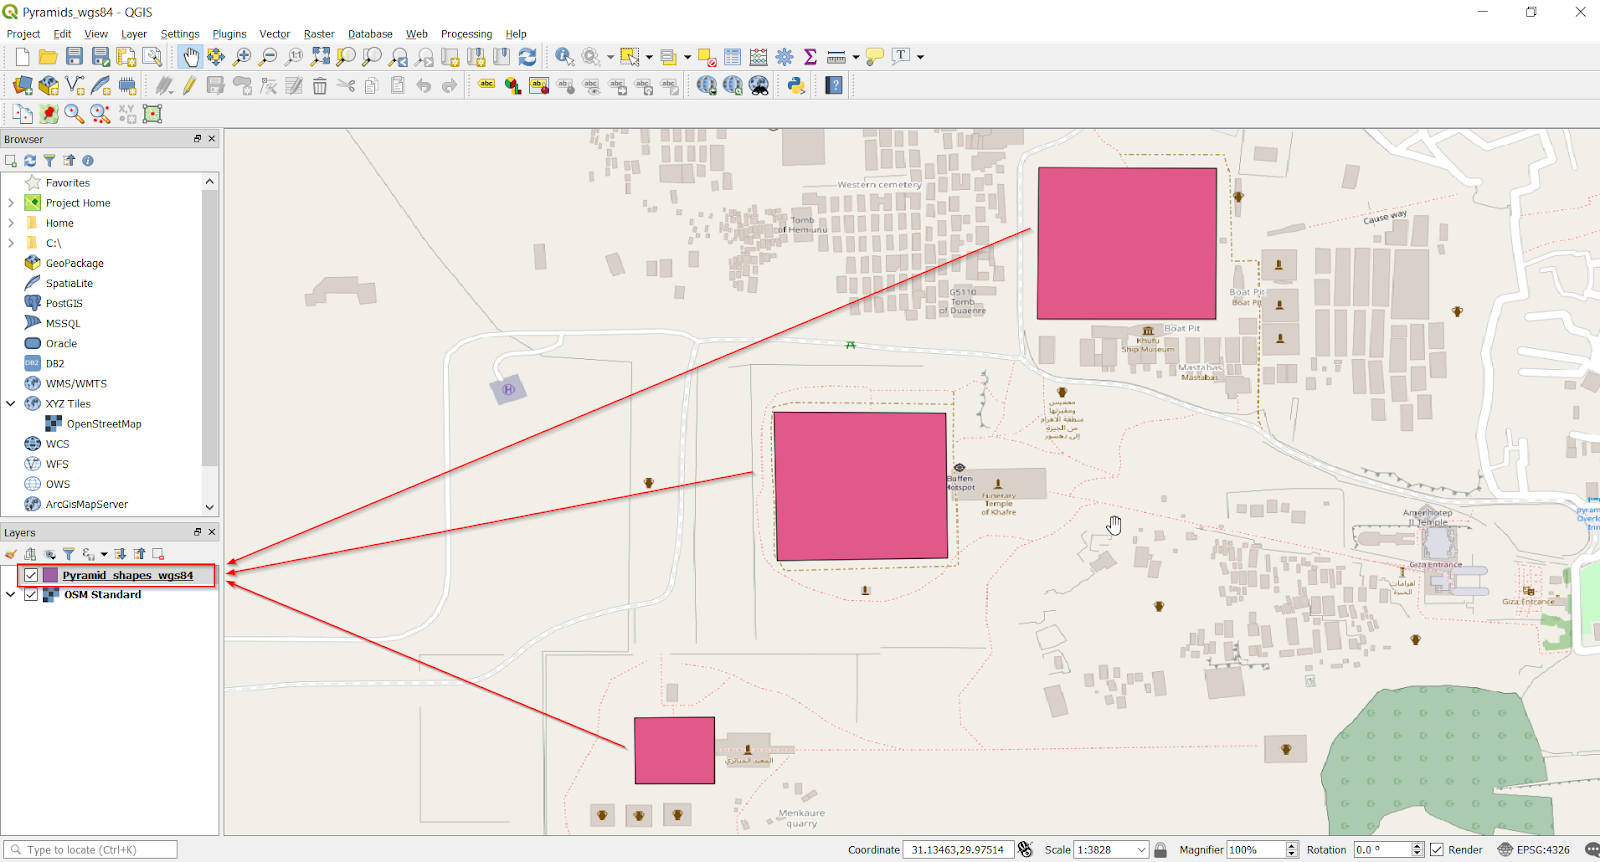Open the Vector menu
Image resolution: width=1600 pixels, height=862 pixels.
(x=274, y=34)
